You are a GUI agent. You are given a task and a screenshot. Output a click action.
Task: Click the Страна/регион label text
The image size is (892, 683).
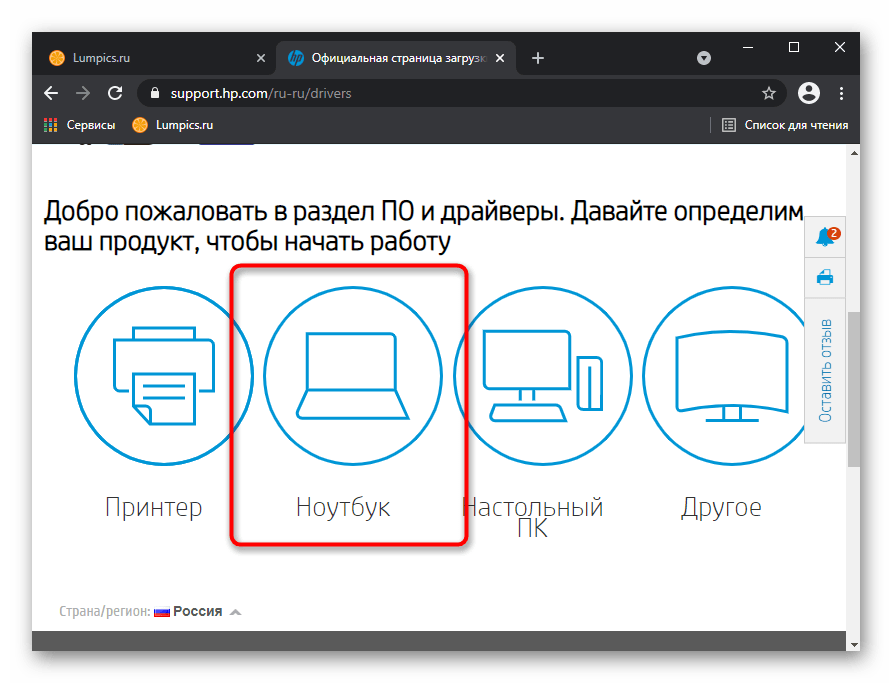105,611
